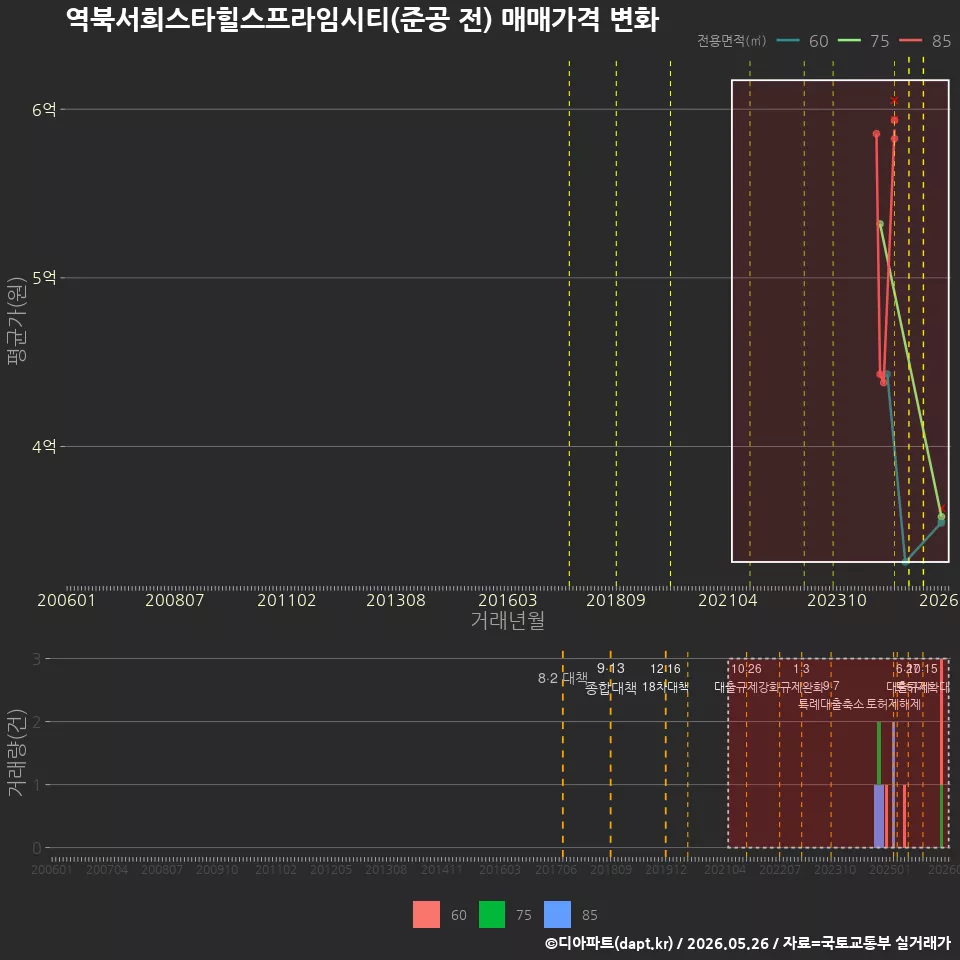Image resolution: width=960 pixels, height=960 pixels.
Task: Click 201102 on the price chart x-axis
Action: (287, 600)
